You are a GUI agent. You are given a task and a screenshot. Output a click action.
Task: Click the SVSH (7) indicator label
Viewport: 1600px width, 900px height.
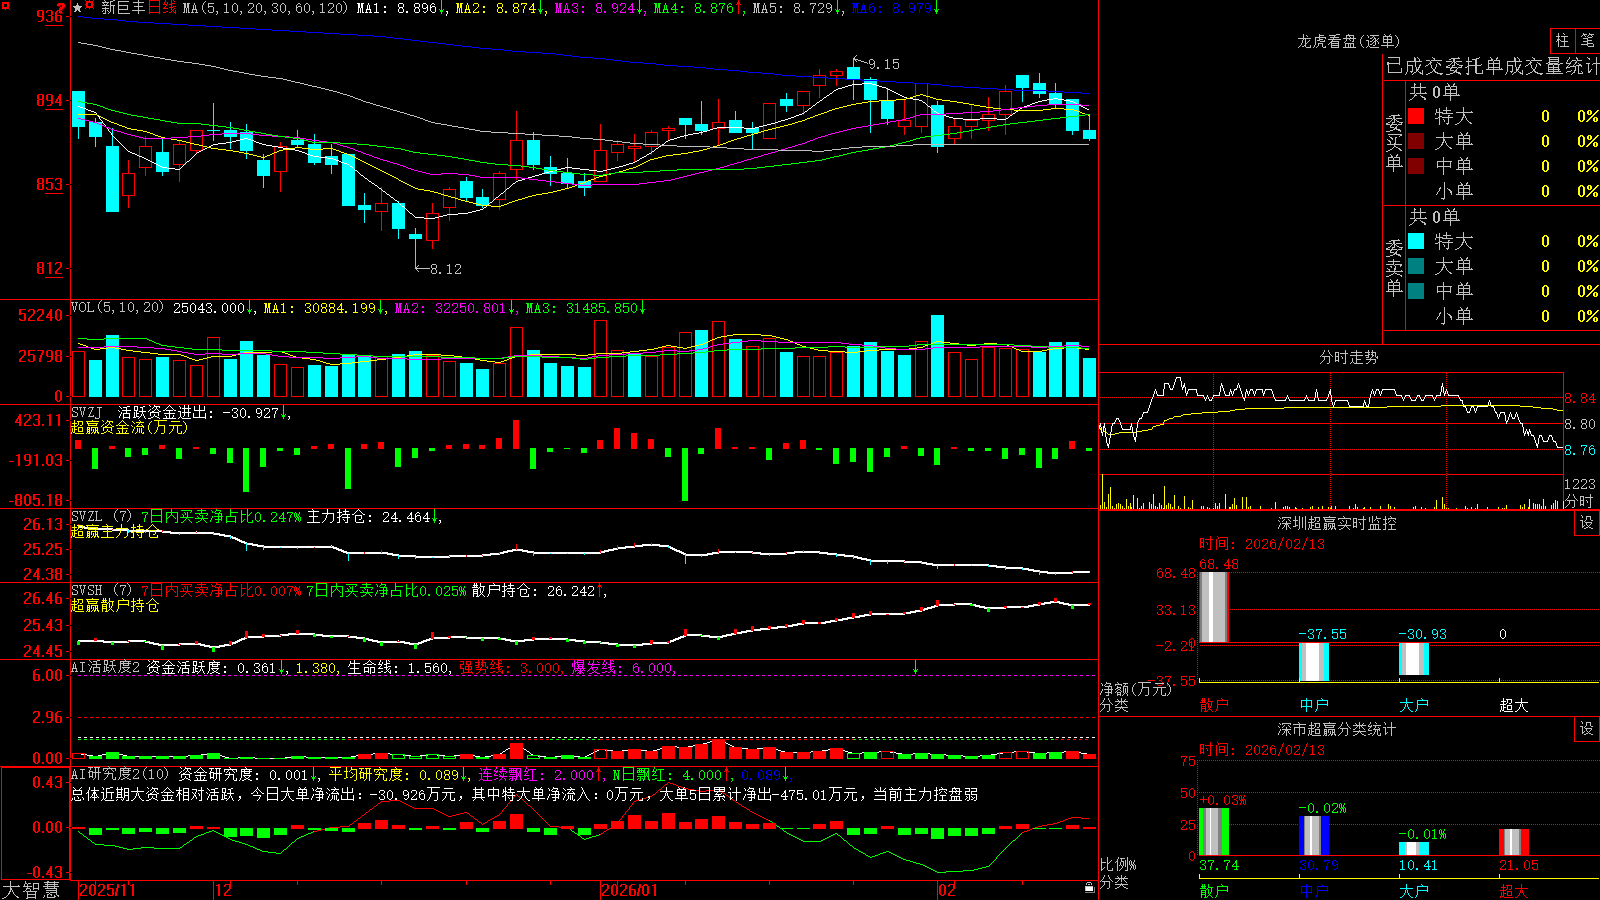point(101,591)
